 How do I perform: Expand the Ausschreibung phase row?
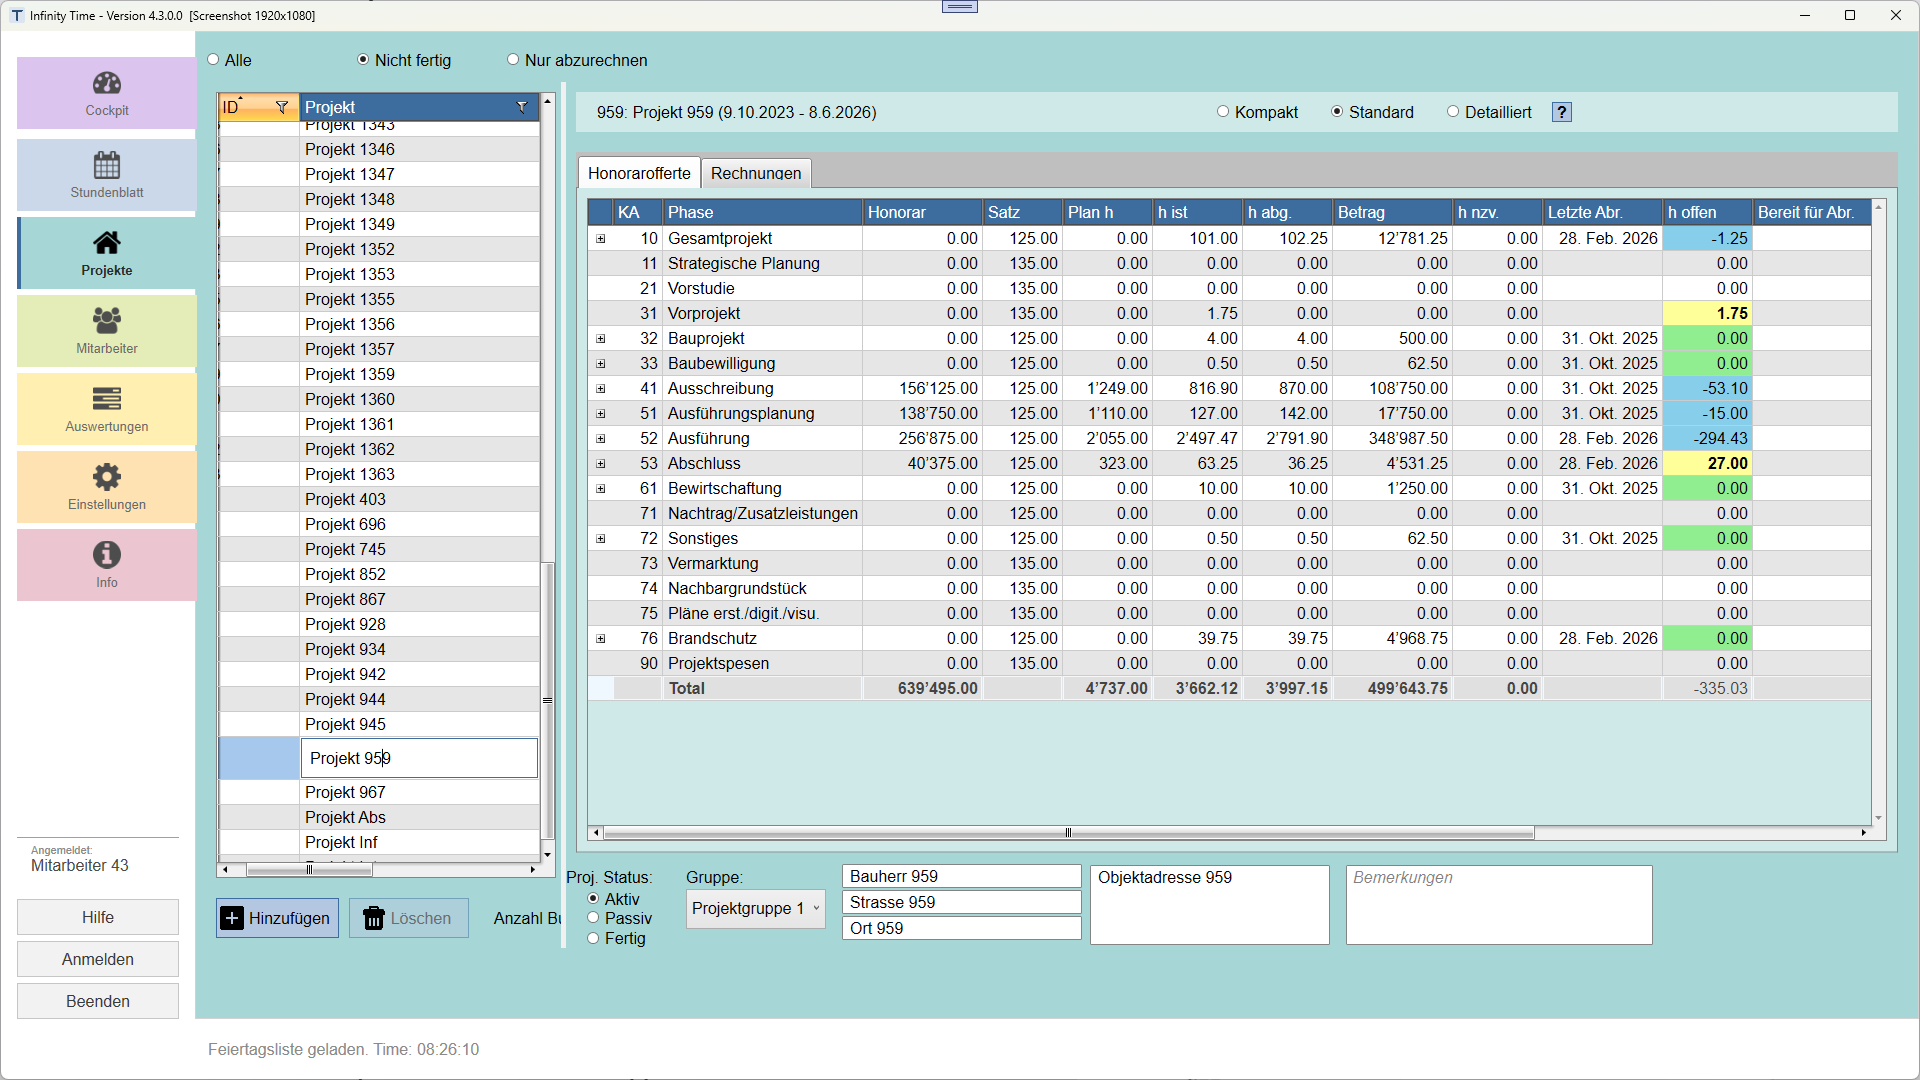click(601, 389)
